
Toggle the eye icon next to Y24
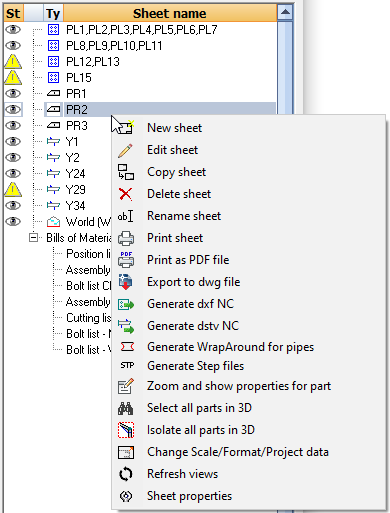(13, 173)
